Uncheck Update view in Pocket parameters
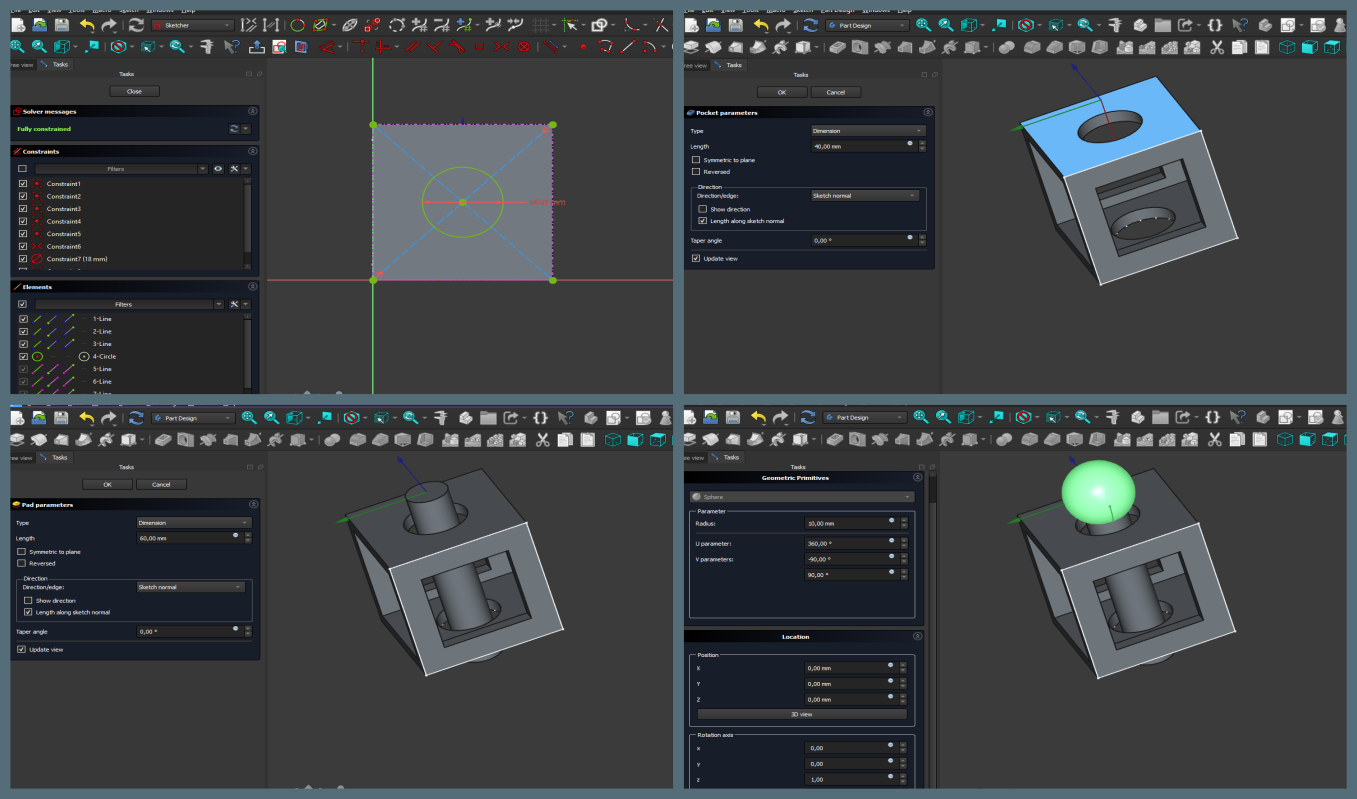Image resolution: width=1357 pixels, height=799 pixels. pyautogui.click(x=696, y=258)
